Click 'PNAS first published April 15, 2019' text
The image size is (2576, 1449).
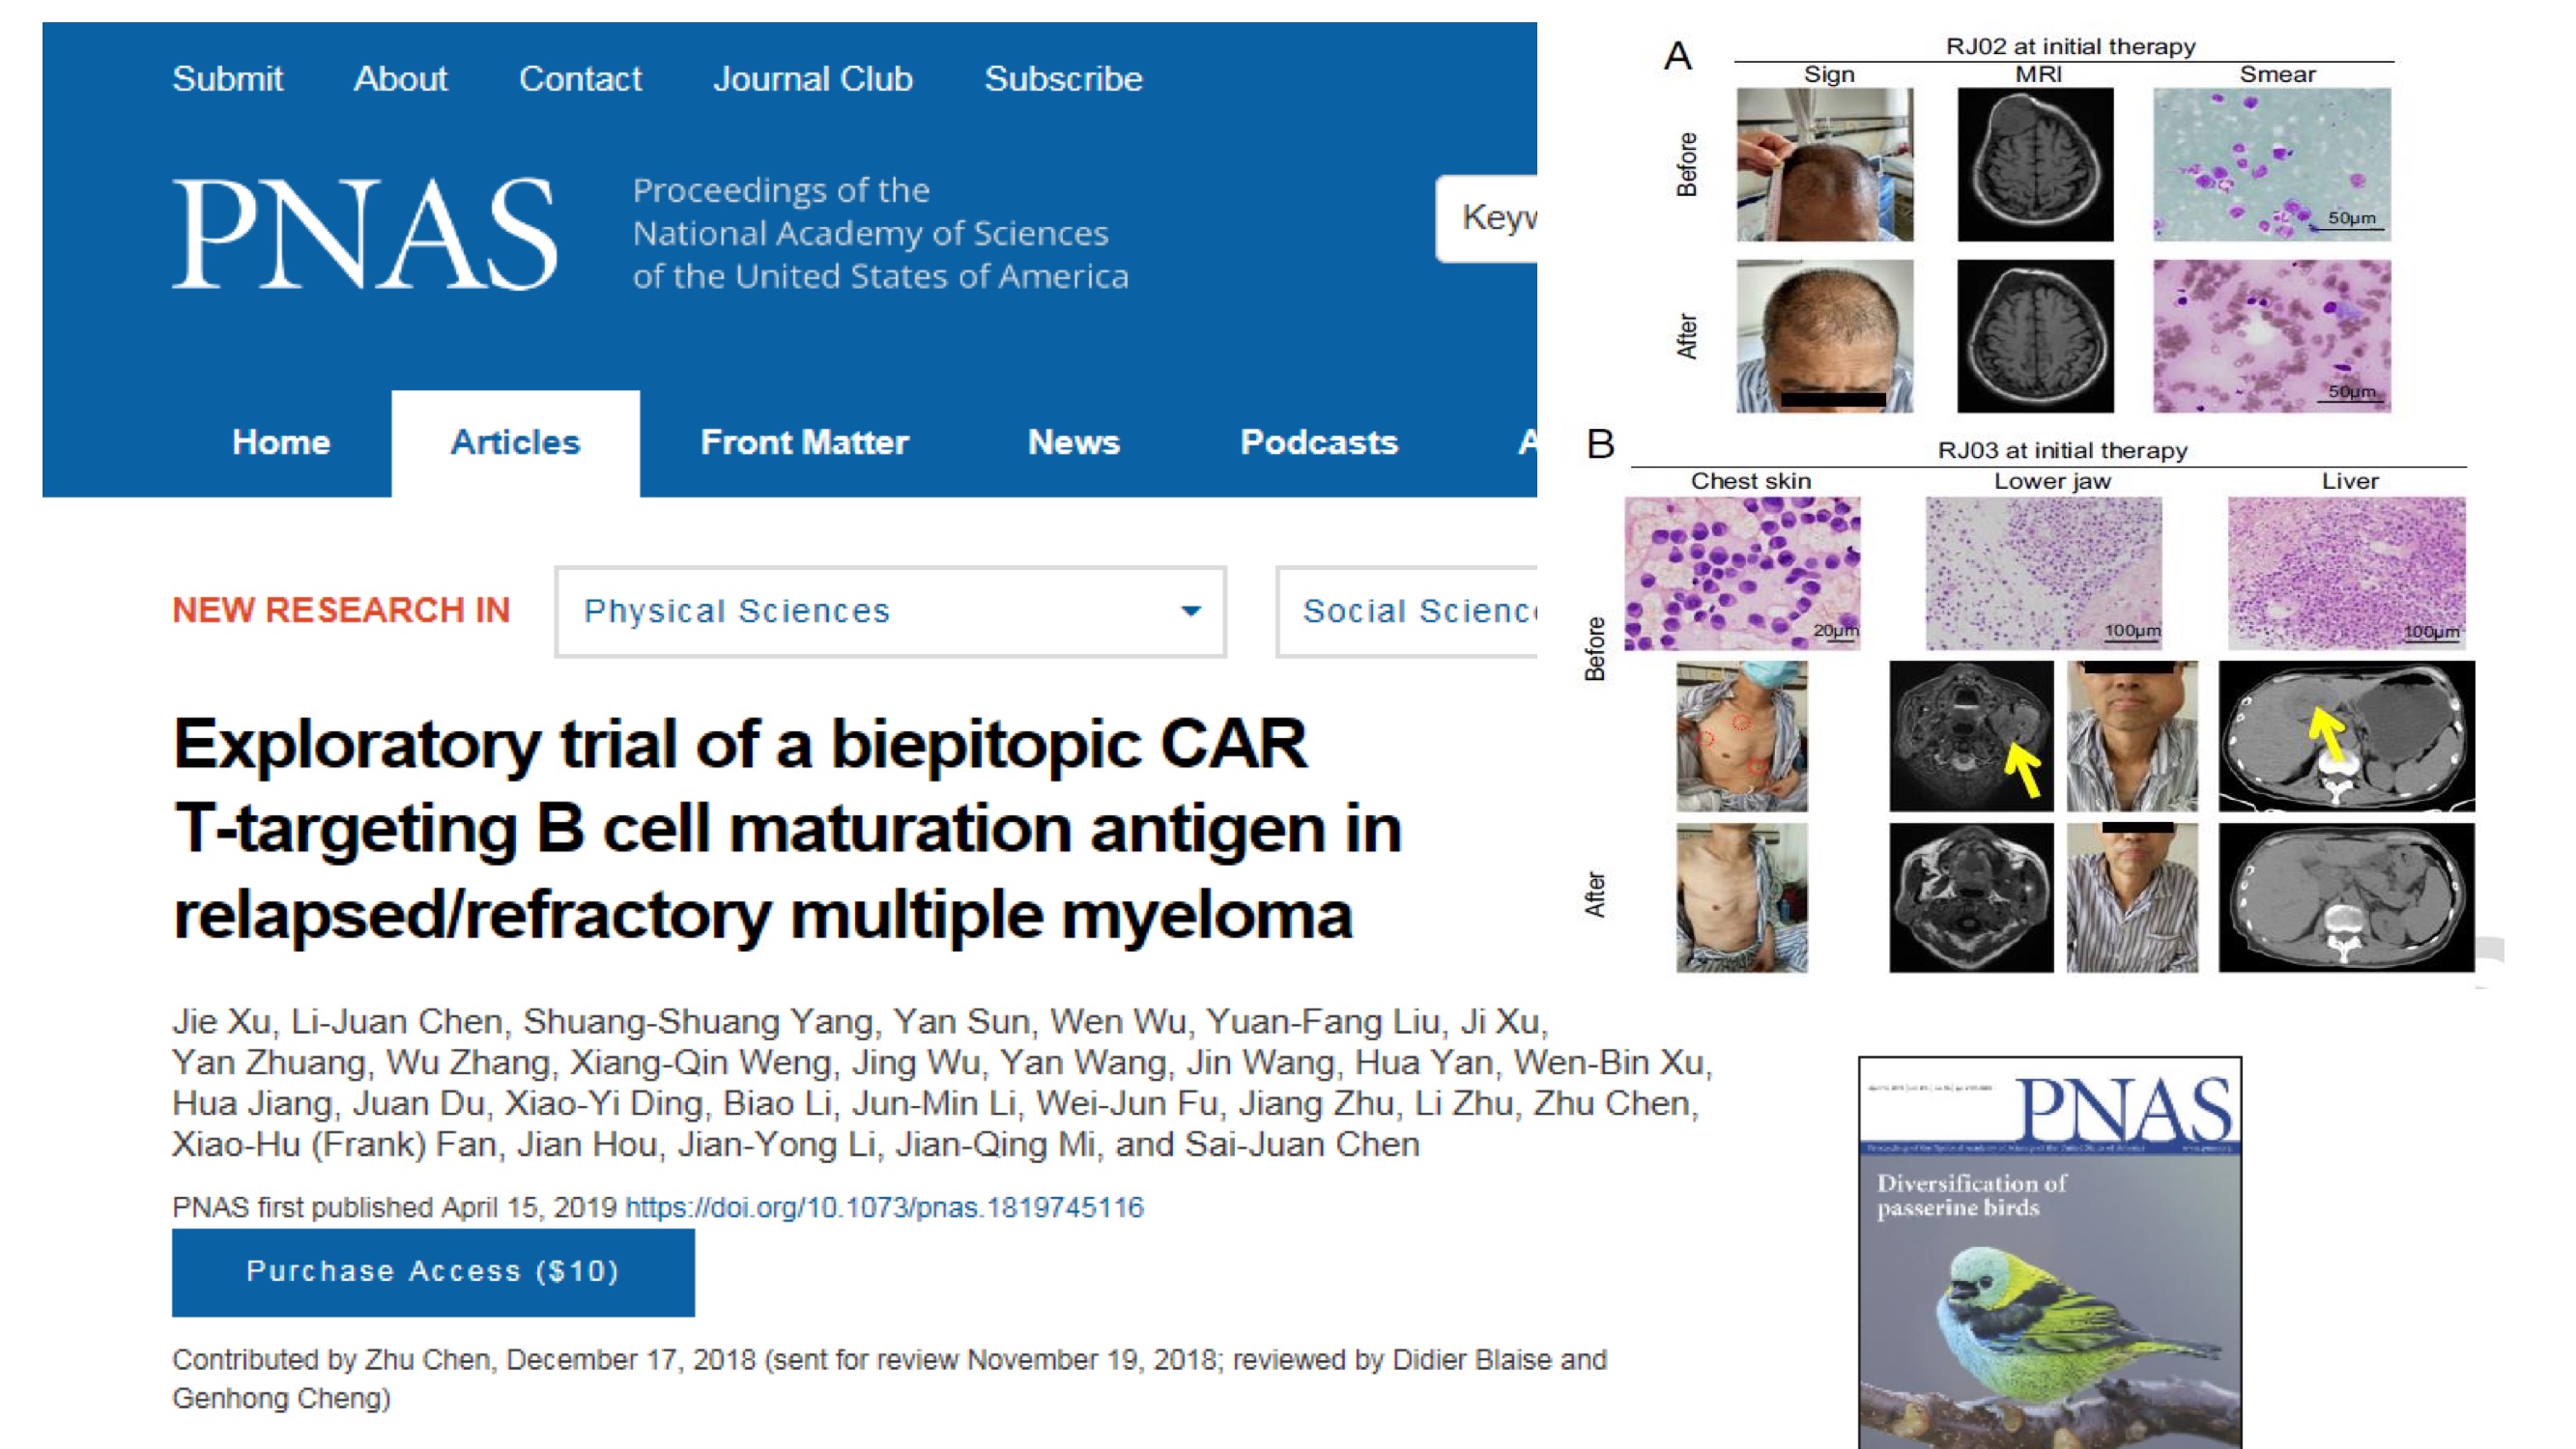point(394,1207)
